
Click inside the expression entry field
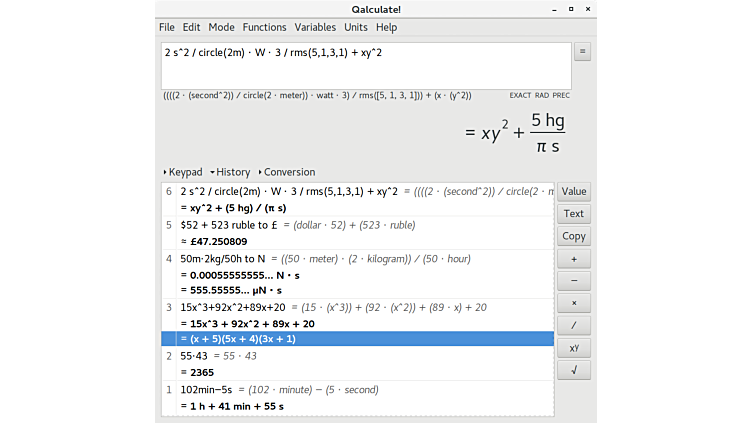click(x=365, y=65)
